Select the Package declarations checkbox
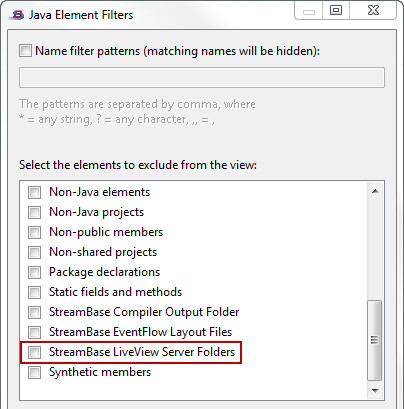The height and width of the screenshot is (409, 404). coord(34,272)
